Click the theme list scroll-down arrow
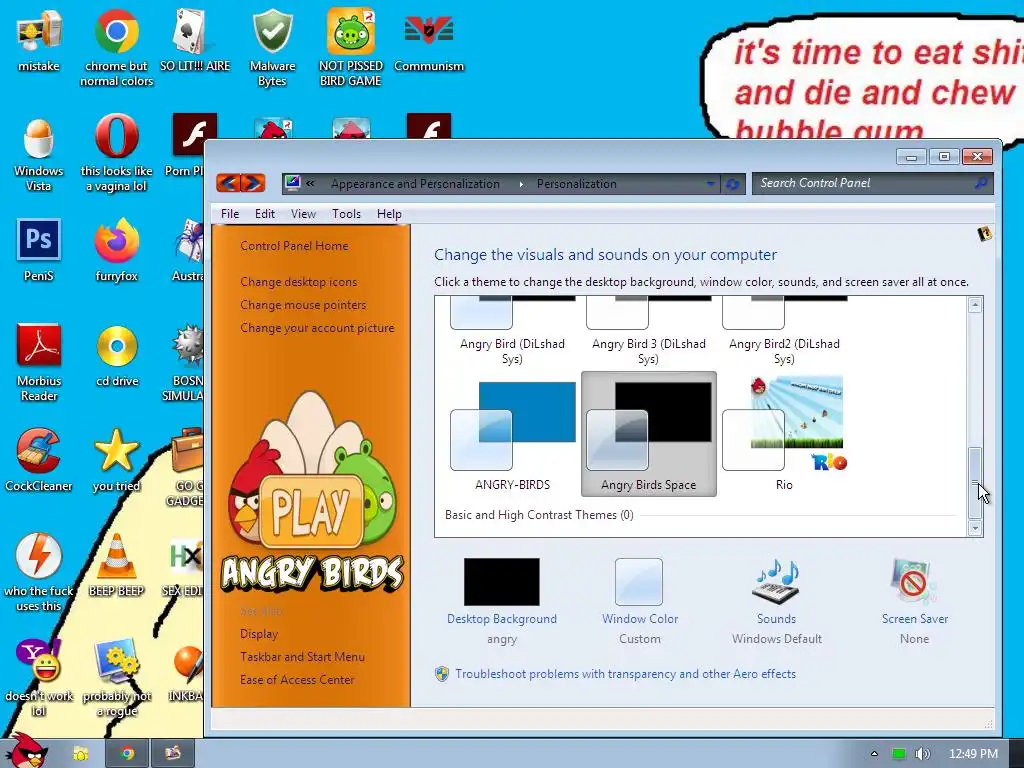The height and width of the screenshot is (768, 1024). click(x=975, y=528)
